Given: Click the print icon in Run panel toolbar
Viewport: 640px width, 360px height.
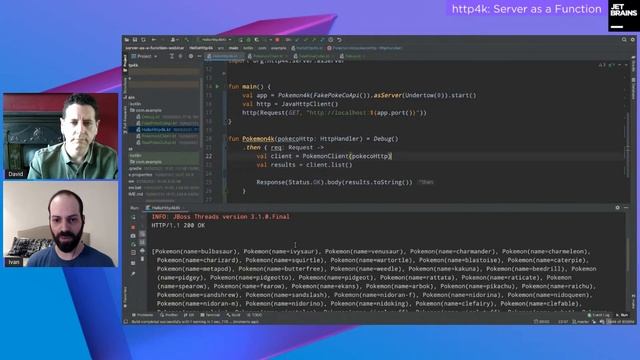Looking at the screenshot, I should 142,250.
